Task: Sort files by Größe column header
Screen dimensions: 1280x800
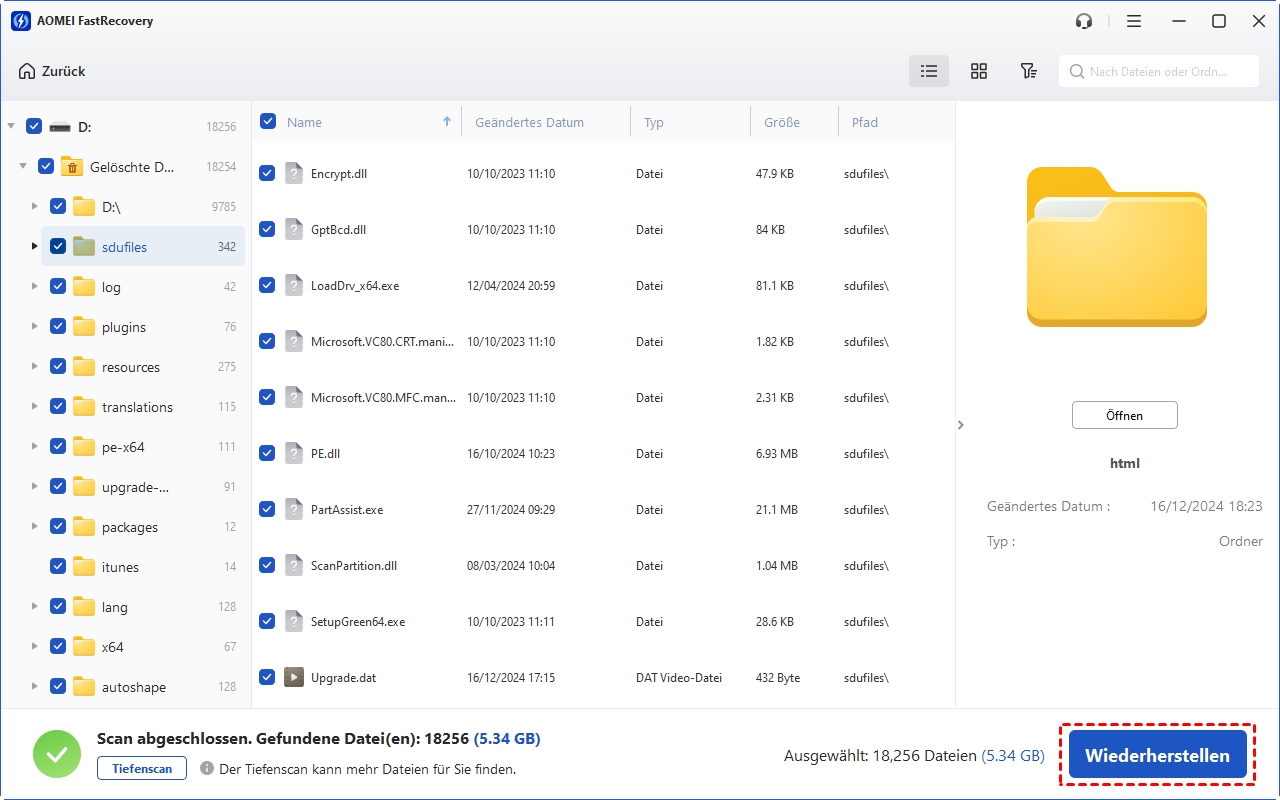Action: tap(781, 122)
